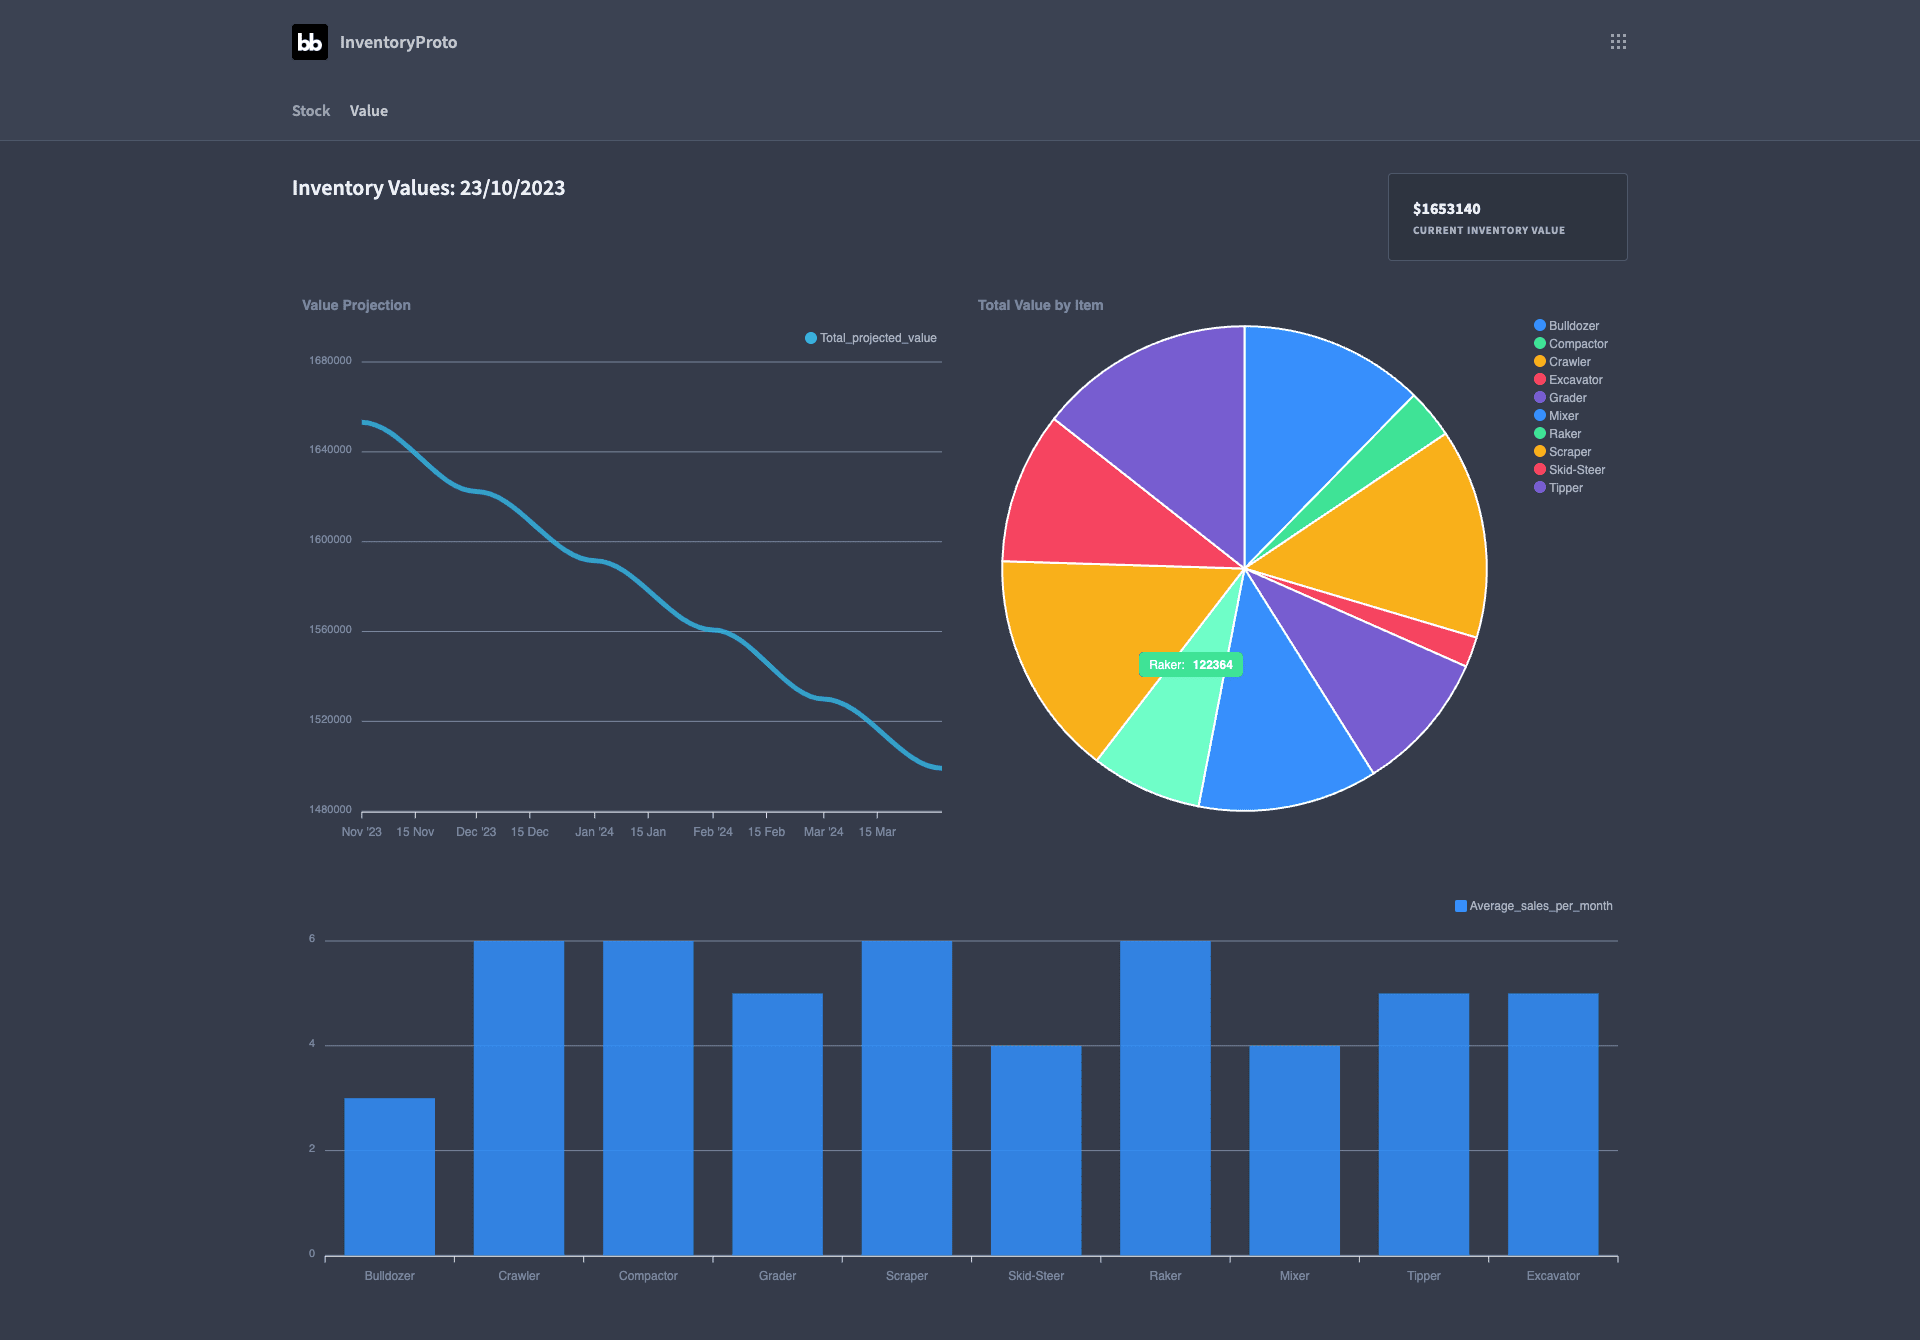Screen dimensions: 1920x1340
Task: Toggle Skid-Steer in the pie chart legend
Action: click(1569, 470)
